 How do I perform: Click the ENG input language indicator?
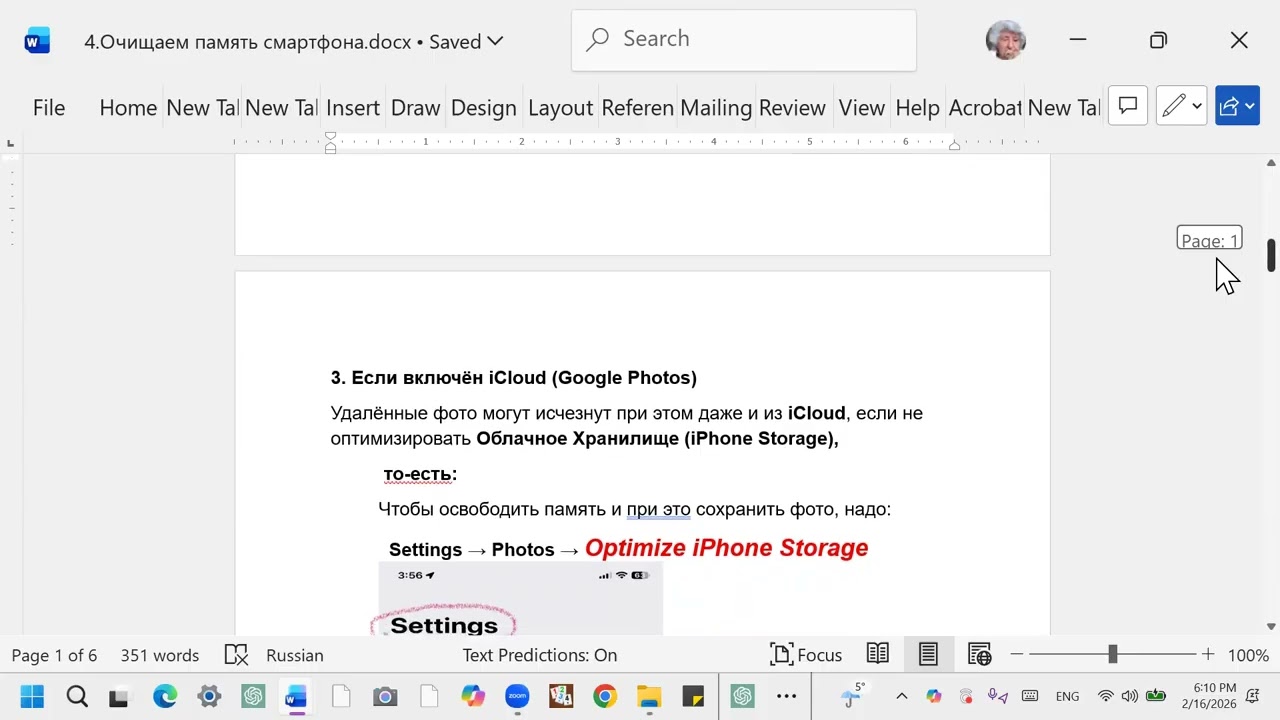coord(1067,697)
